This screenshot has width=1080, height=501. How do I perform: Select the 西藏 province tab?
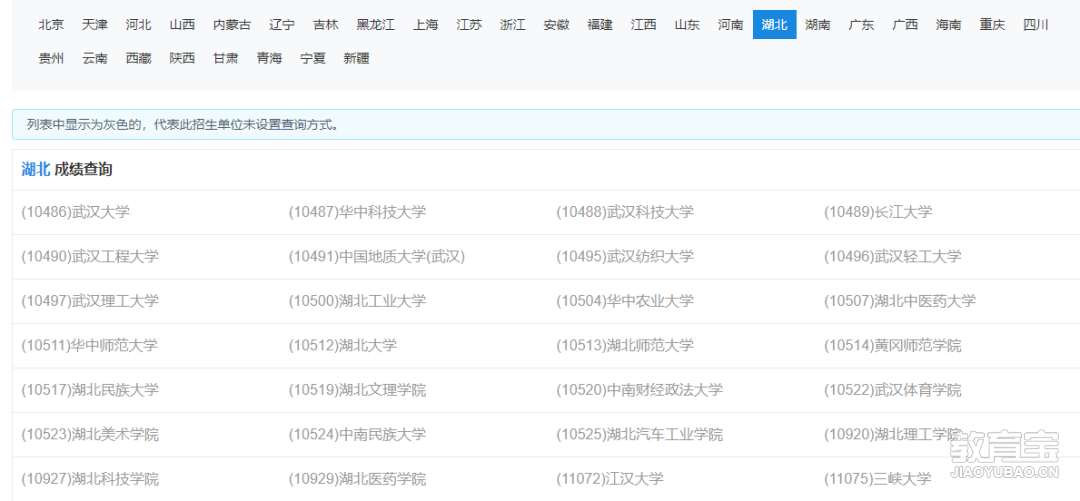pyautogui.click(x=138, y=59)
